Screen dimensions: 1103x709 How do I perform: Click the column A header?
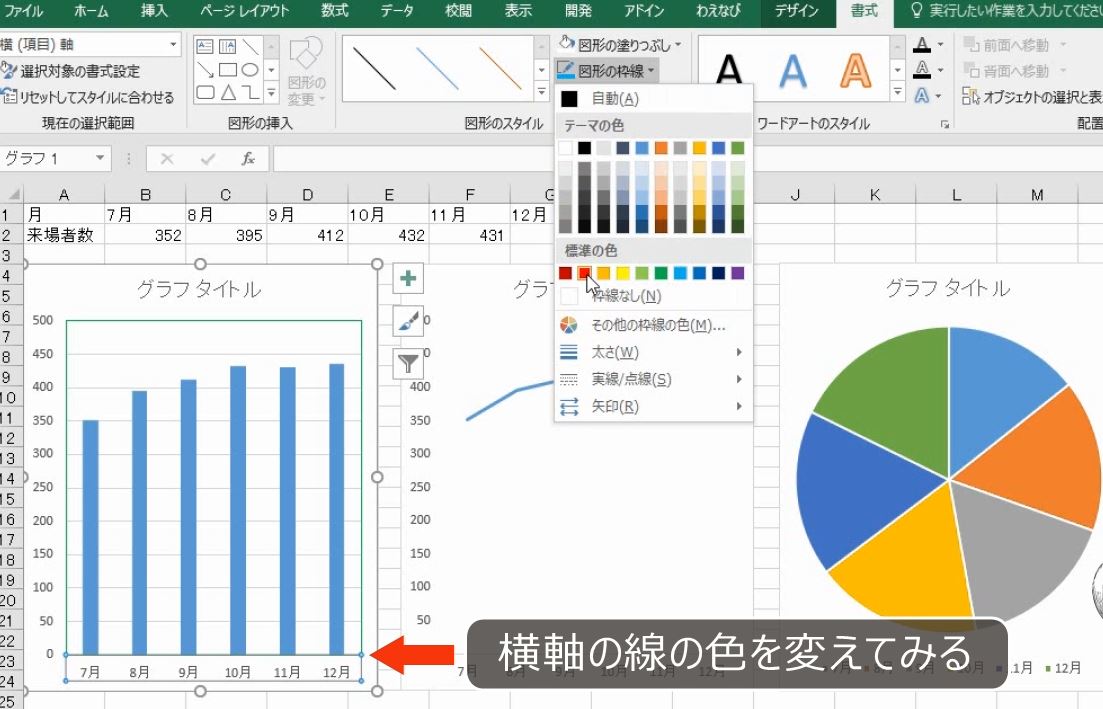pos(63,195)
